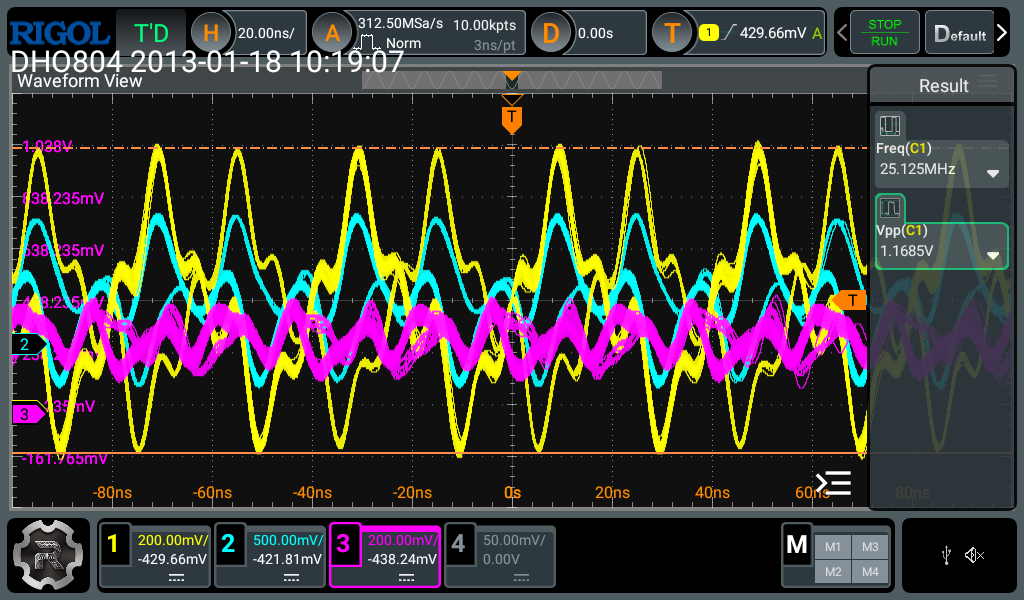Open the Result panel list menu icon
The image size is (1024, 600).
click(988, 83)
